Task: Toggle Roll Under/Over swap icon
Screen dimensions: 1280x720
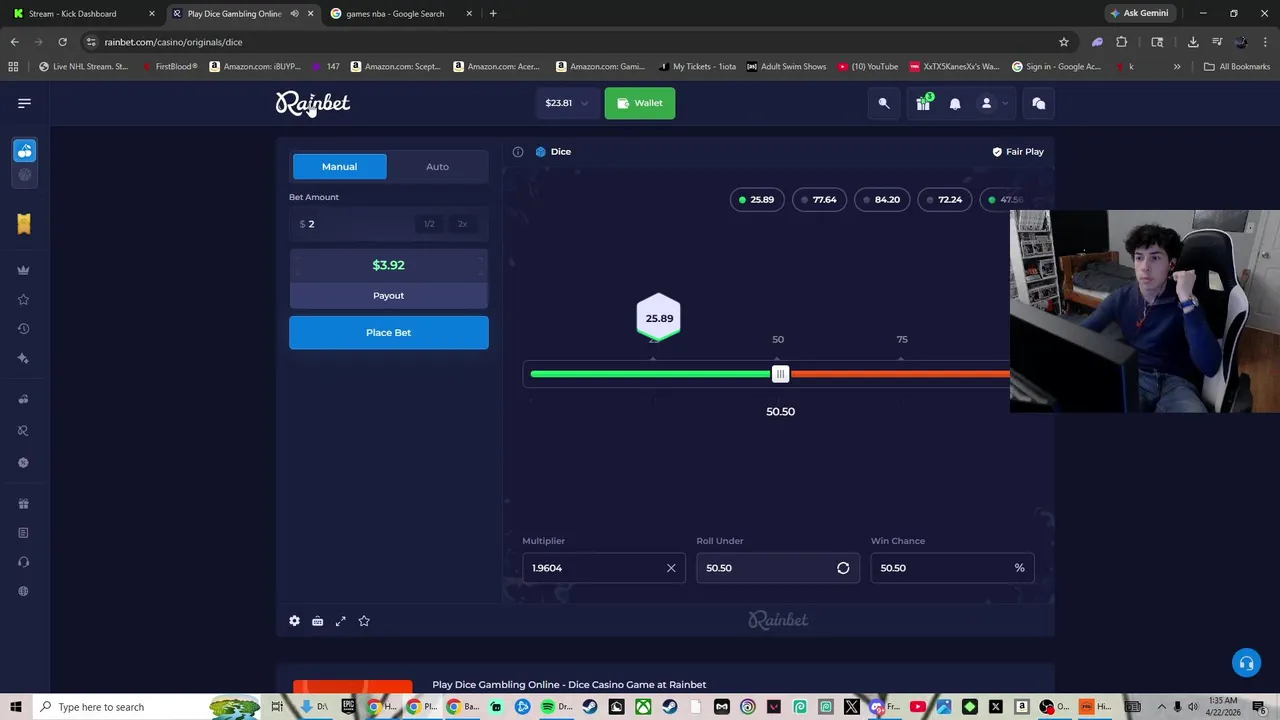Action: coord(843,568)
